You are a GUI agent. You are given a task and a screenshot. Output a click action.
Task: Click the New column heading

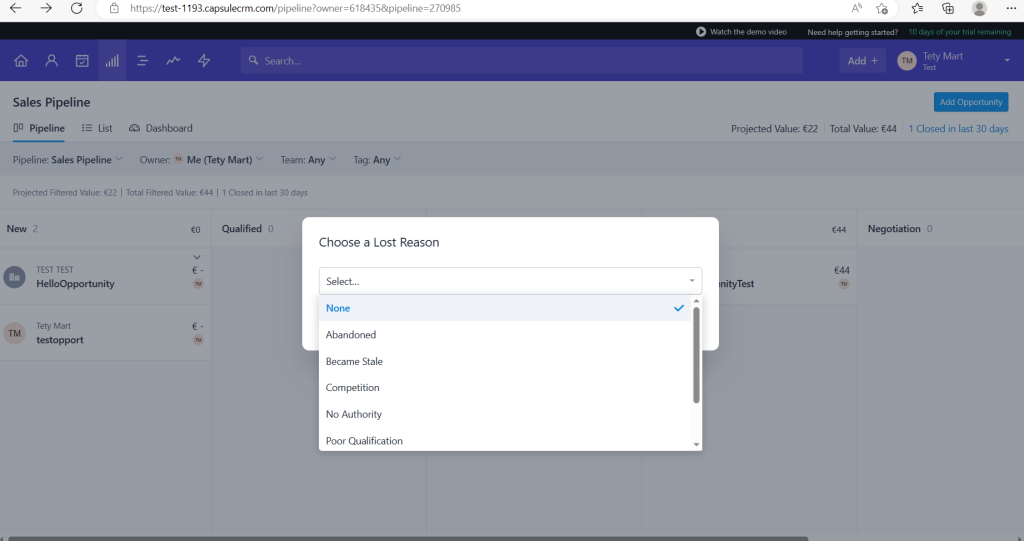click(16, 229)
